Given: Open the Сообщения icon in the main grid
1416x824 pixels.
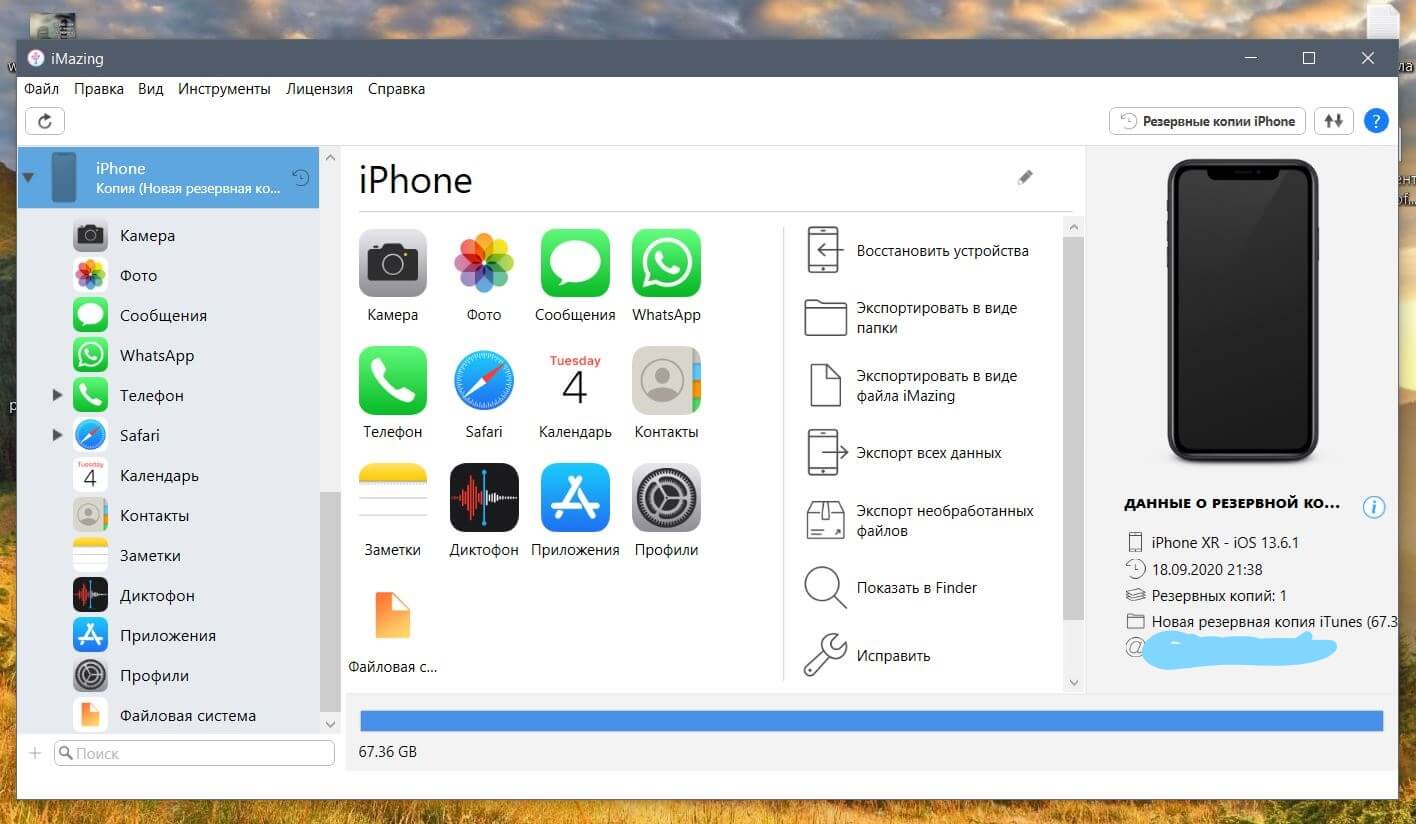Looking at the screenshot, I should pyautogui.click(x=575, y=263).
